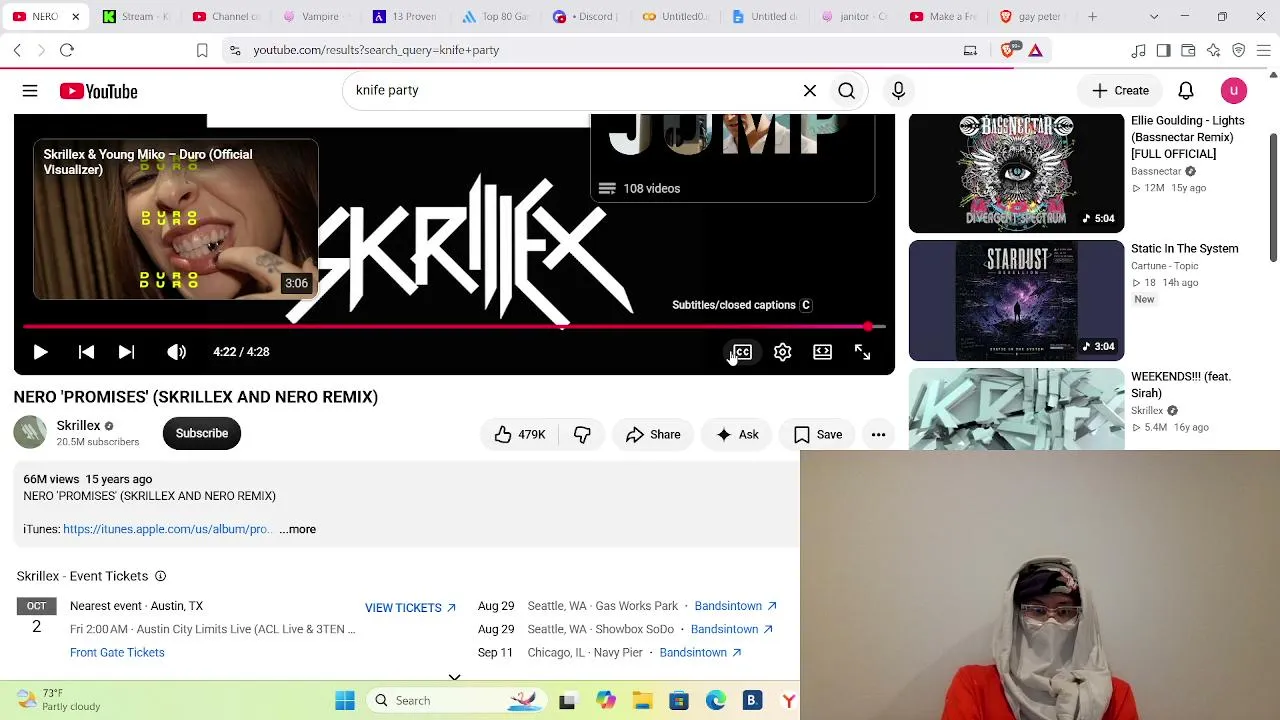This screenshot has height=720, width=1280.
Task: Seek on the red video progress bar
Action: (x=454, y=327)
